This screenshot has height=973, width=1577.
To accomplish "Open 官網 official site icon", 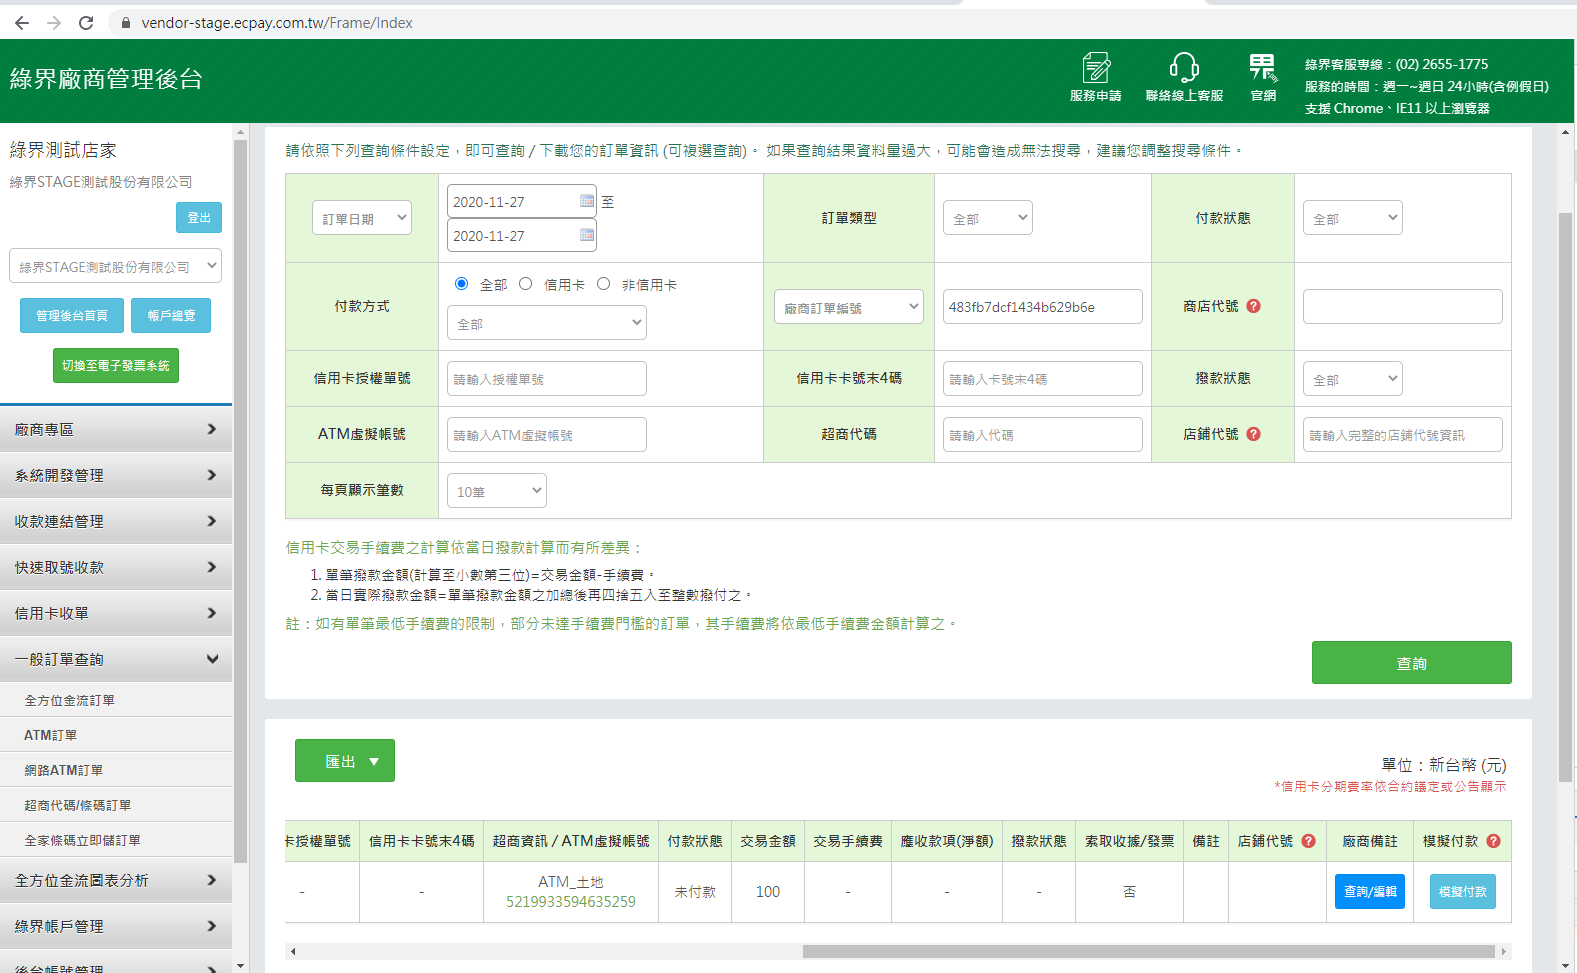I will (x=1263, y=77).
